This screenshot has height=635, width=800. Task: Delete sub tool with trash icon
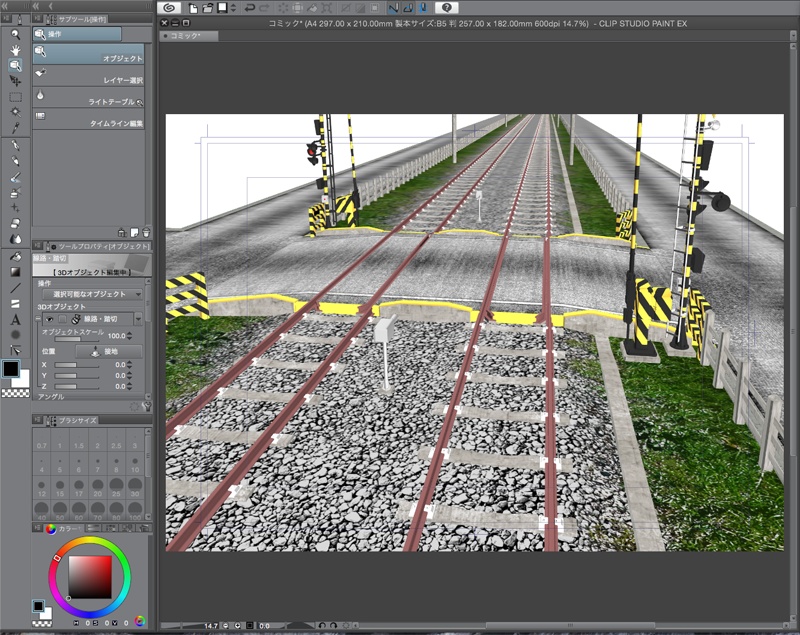[146, 233]
